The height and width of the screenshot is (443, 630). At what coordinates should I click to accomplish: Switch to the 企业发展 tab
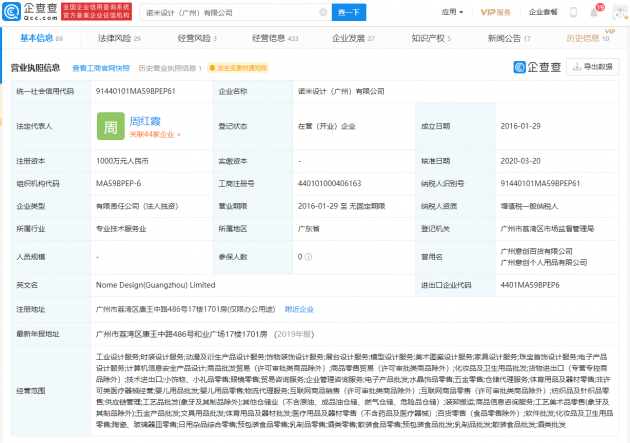pyautogui.click(x=353, y=38)
